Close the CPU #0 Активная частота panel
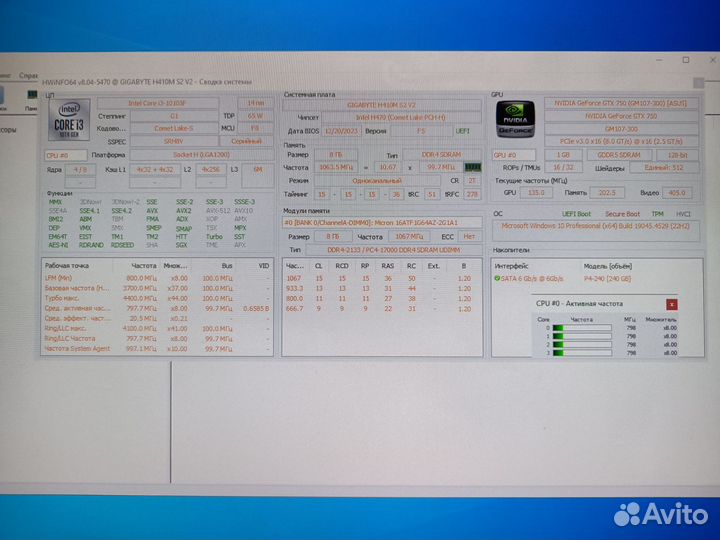The width and height of the screenshot is (720, 540). (671, 304)
